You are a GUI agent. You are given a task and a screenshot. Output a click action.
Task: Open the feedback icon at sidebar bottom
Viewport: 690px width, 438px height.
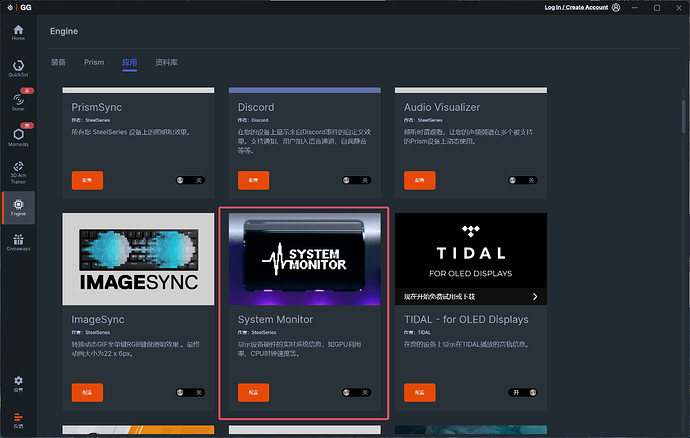pos(17,418)
